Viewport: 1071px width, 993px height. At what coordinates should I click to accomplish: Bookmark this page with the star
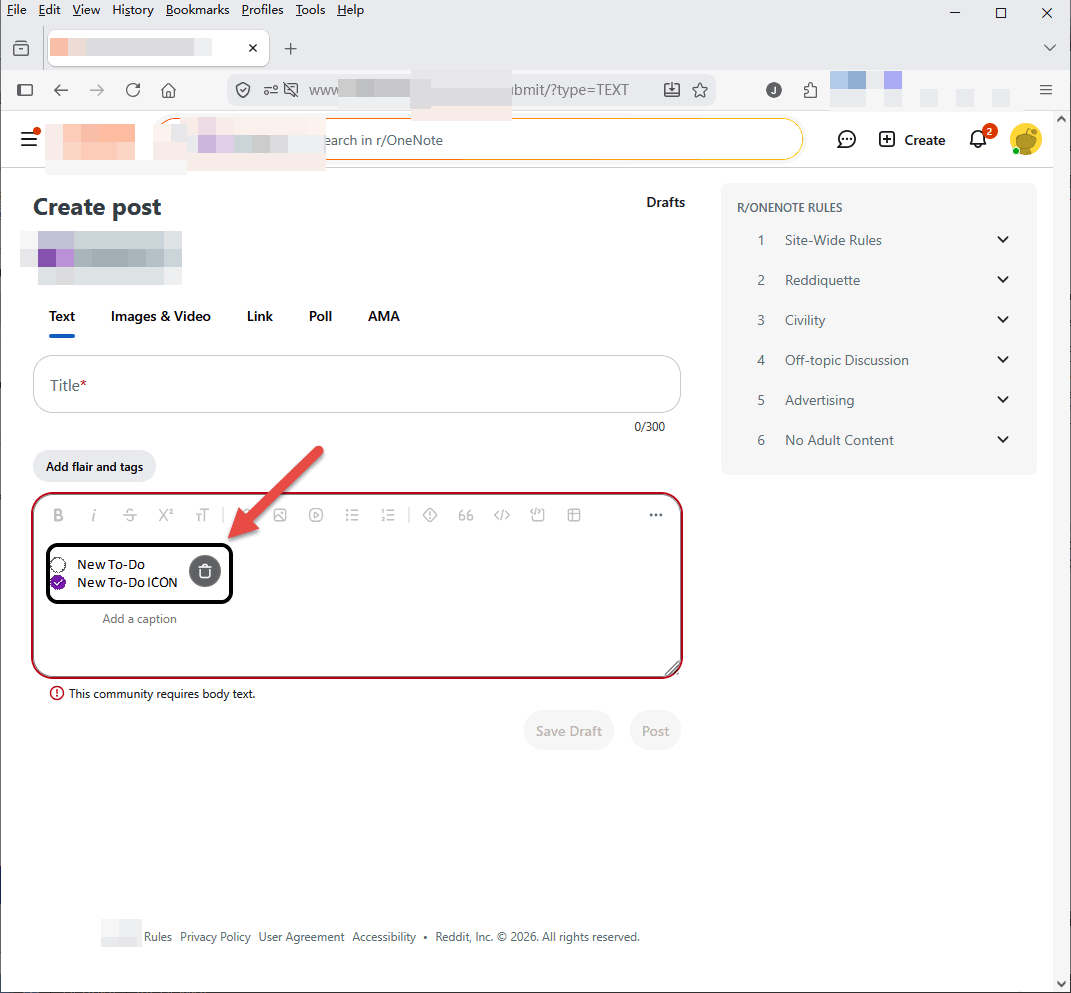pyautogui.click(x=700, y=90)
